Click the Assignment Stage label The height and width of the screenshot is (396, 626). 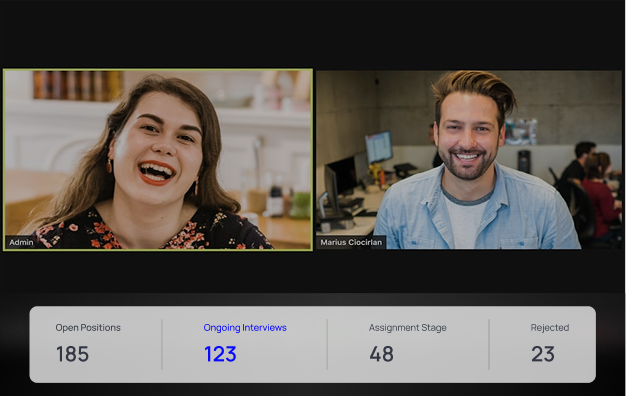point(408,328)
